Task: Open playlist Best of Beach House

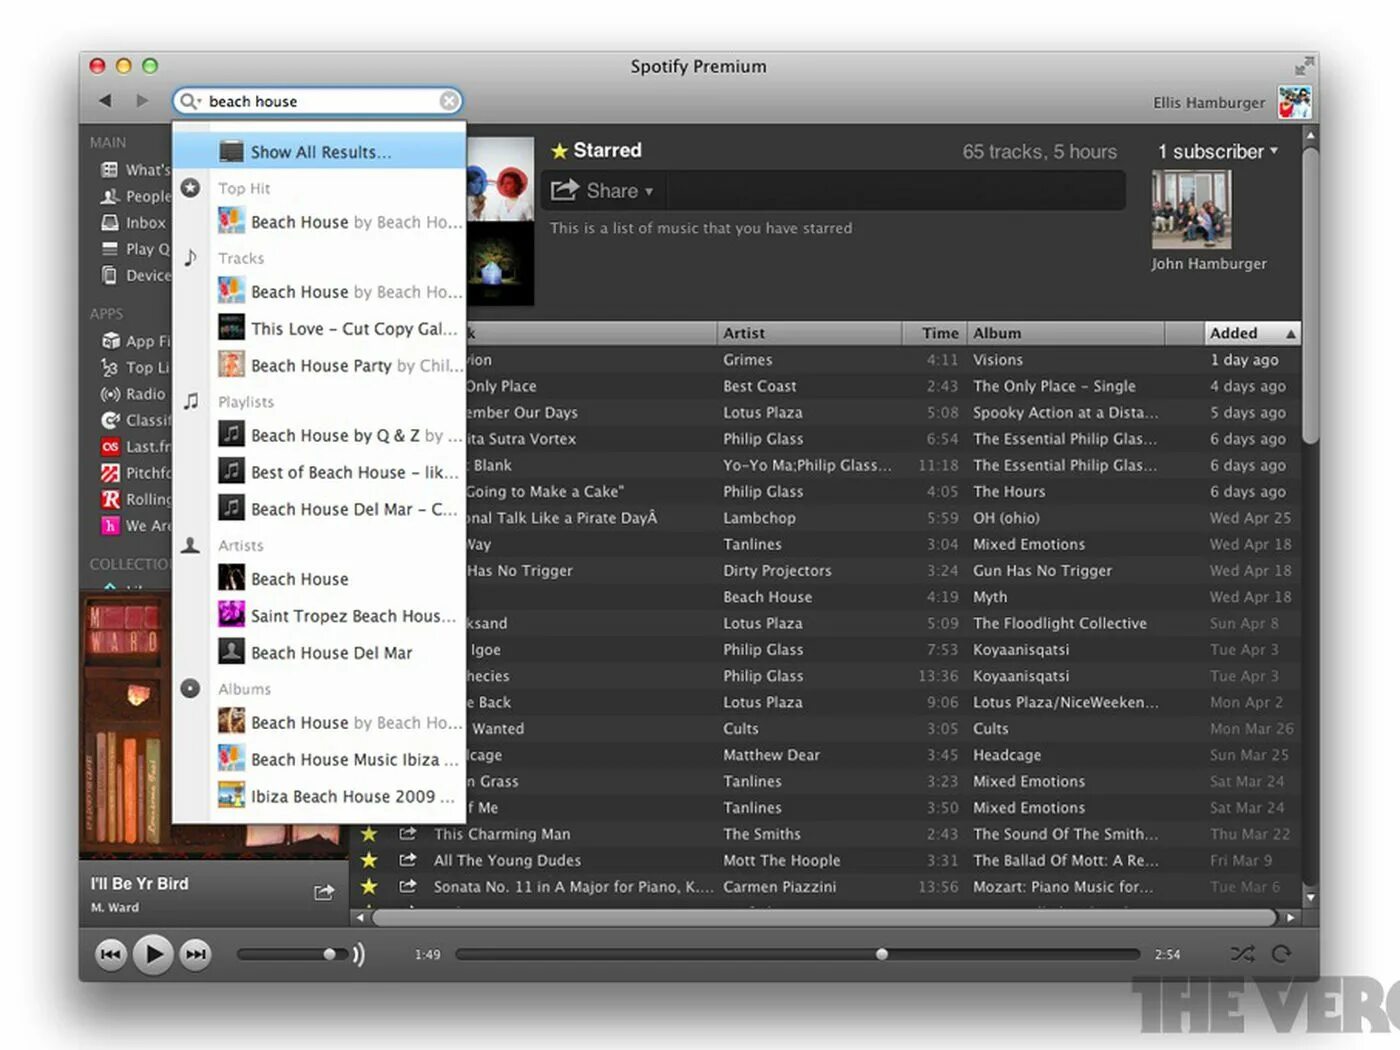Action: point(340,472)
